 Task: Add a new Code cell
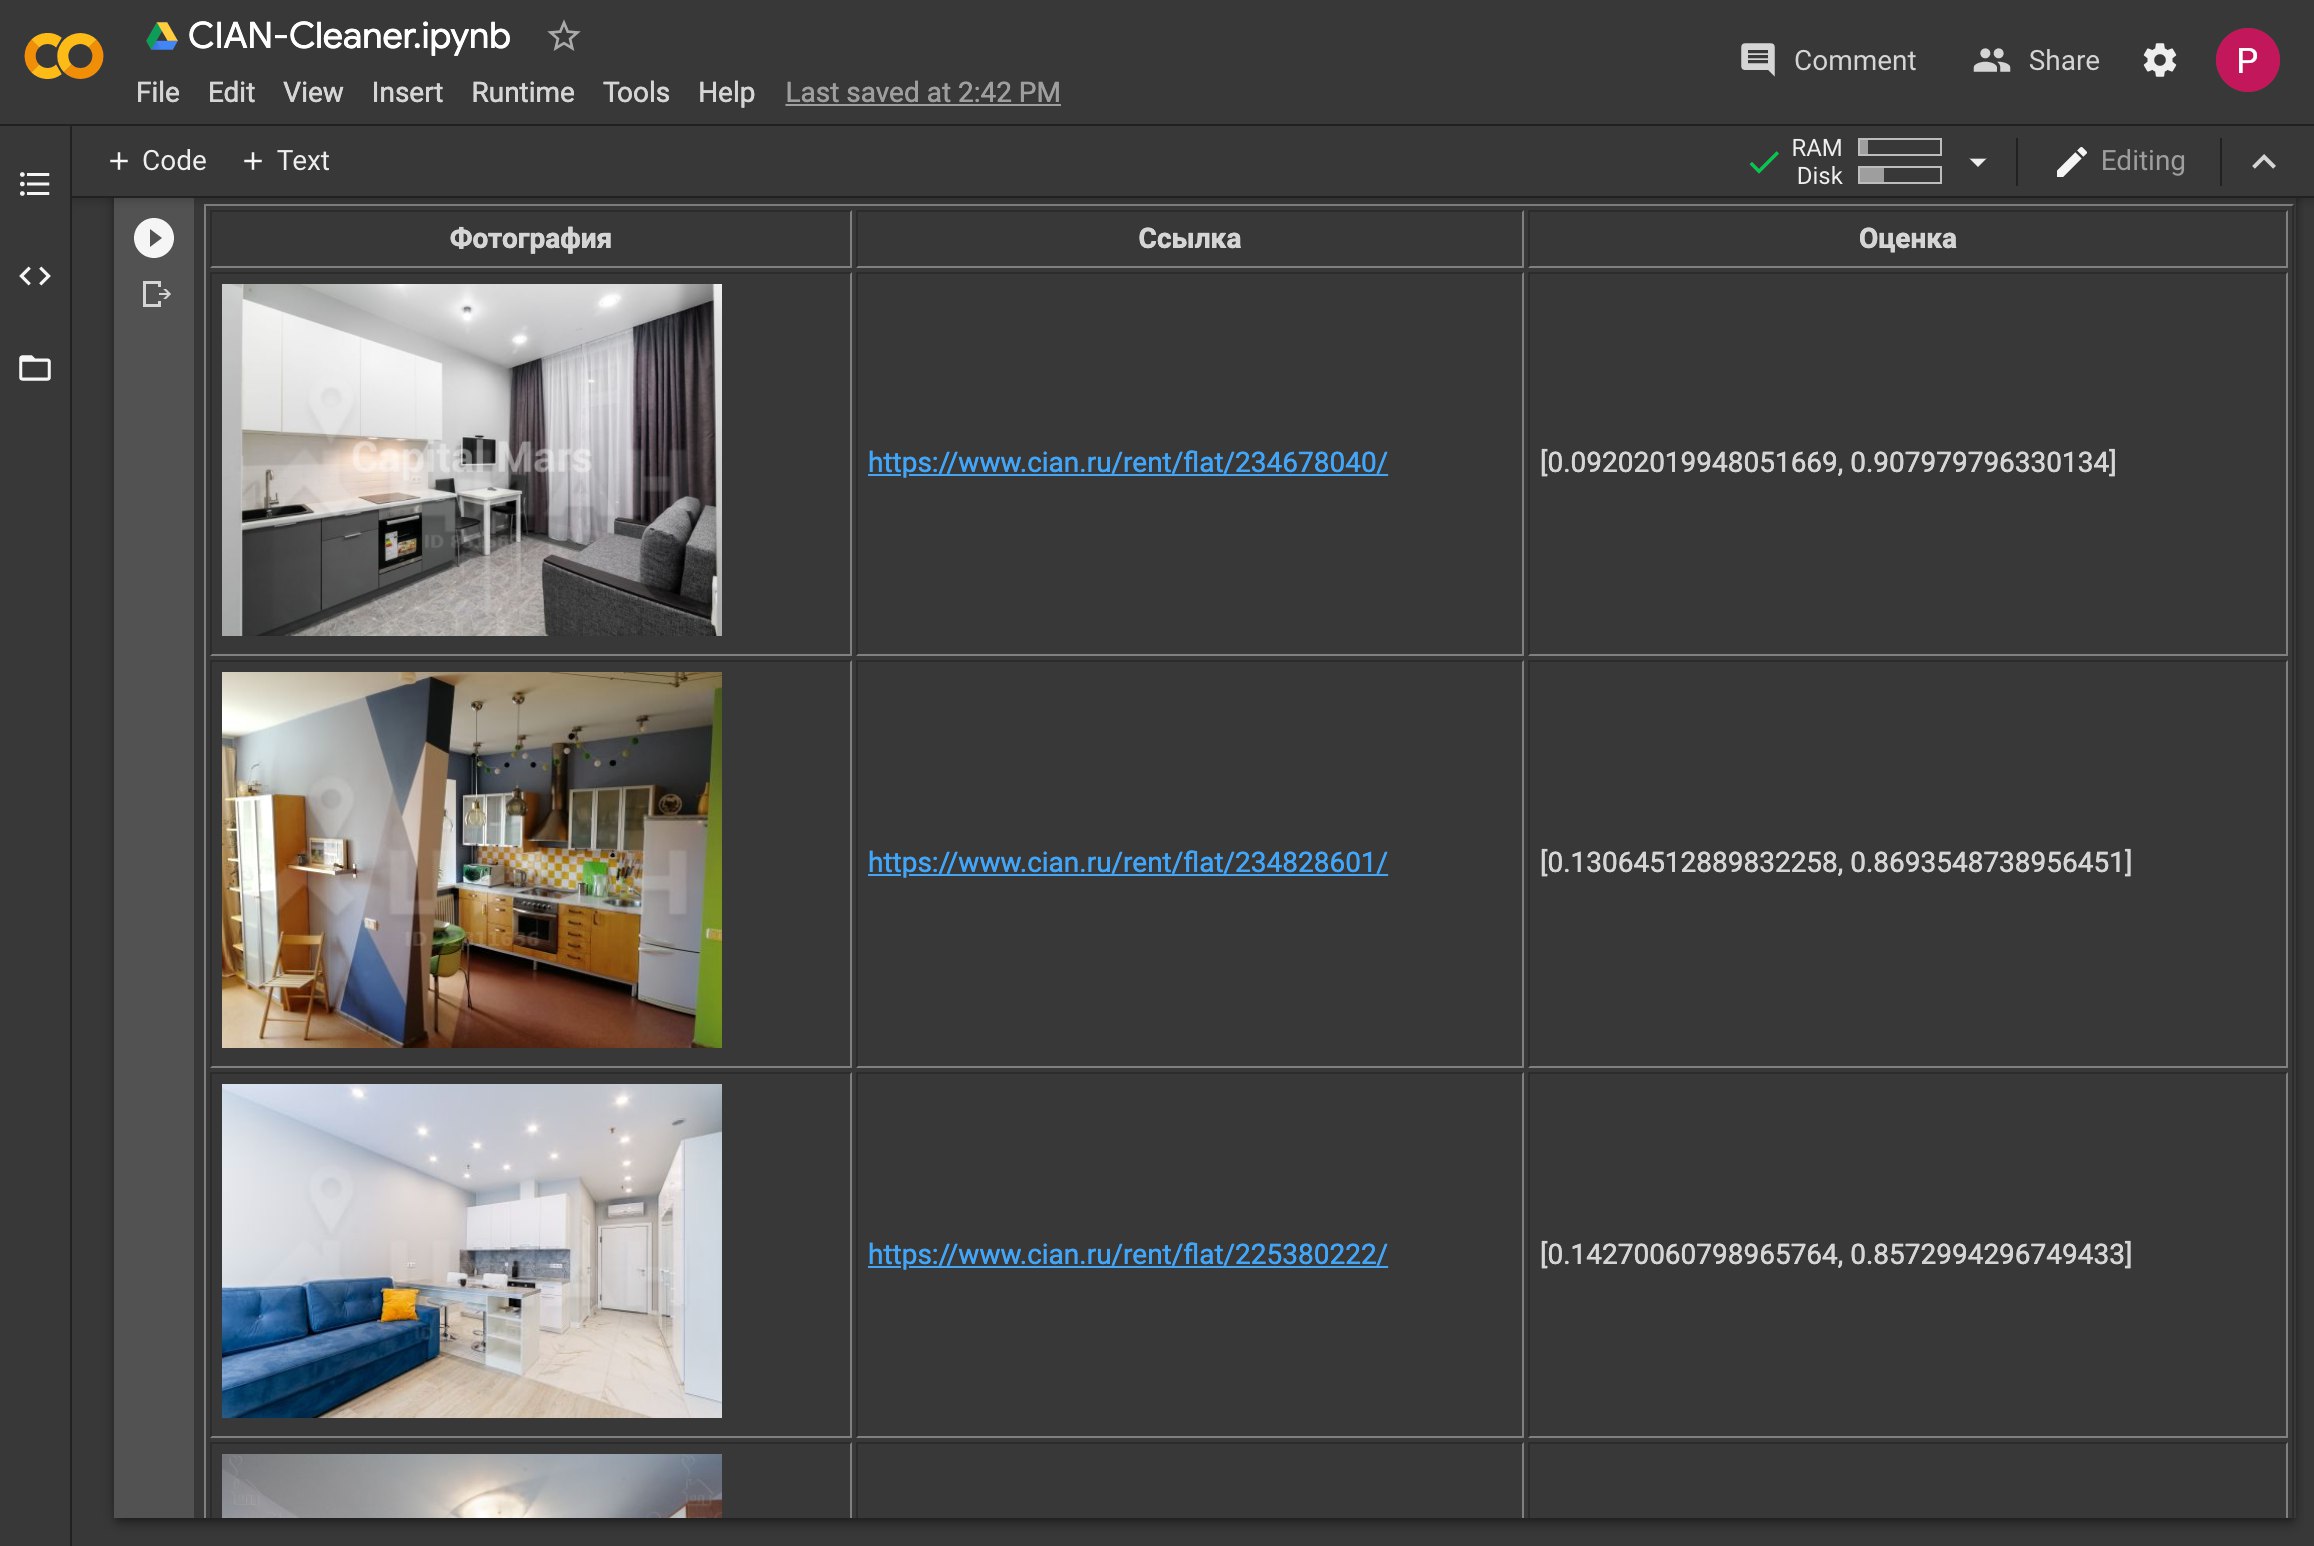tap(158, 161)
